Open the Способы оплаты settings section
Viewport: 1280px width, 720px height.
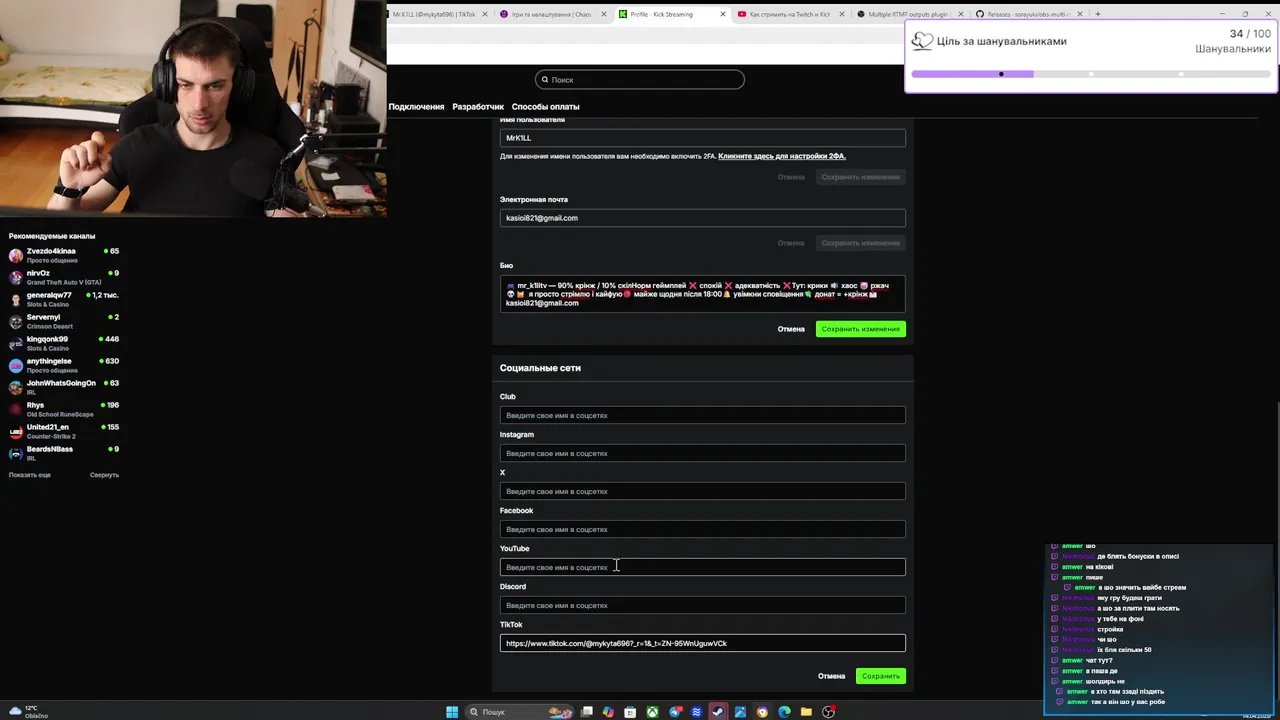pos(545,107)
